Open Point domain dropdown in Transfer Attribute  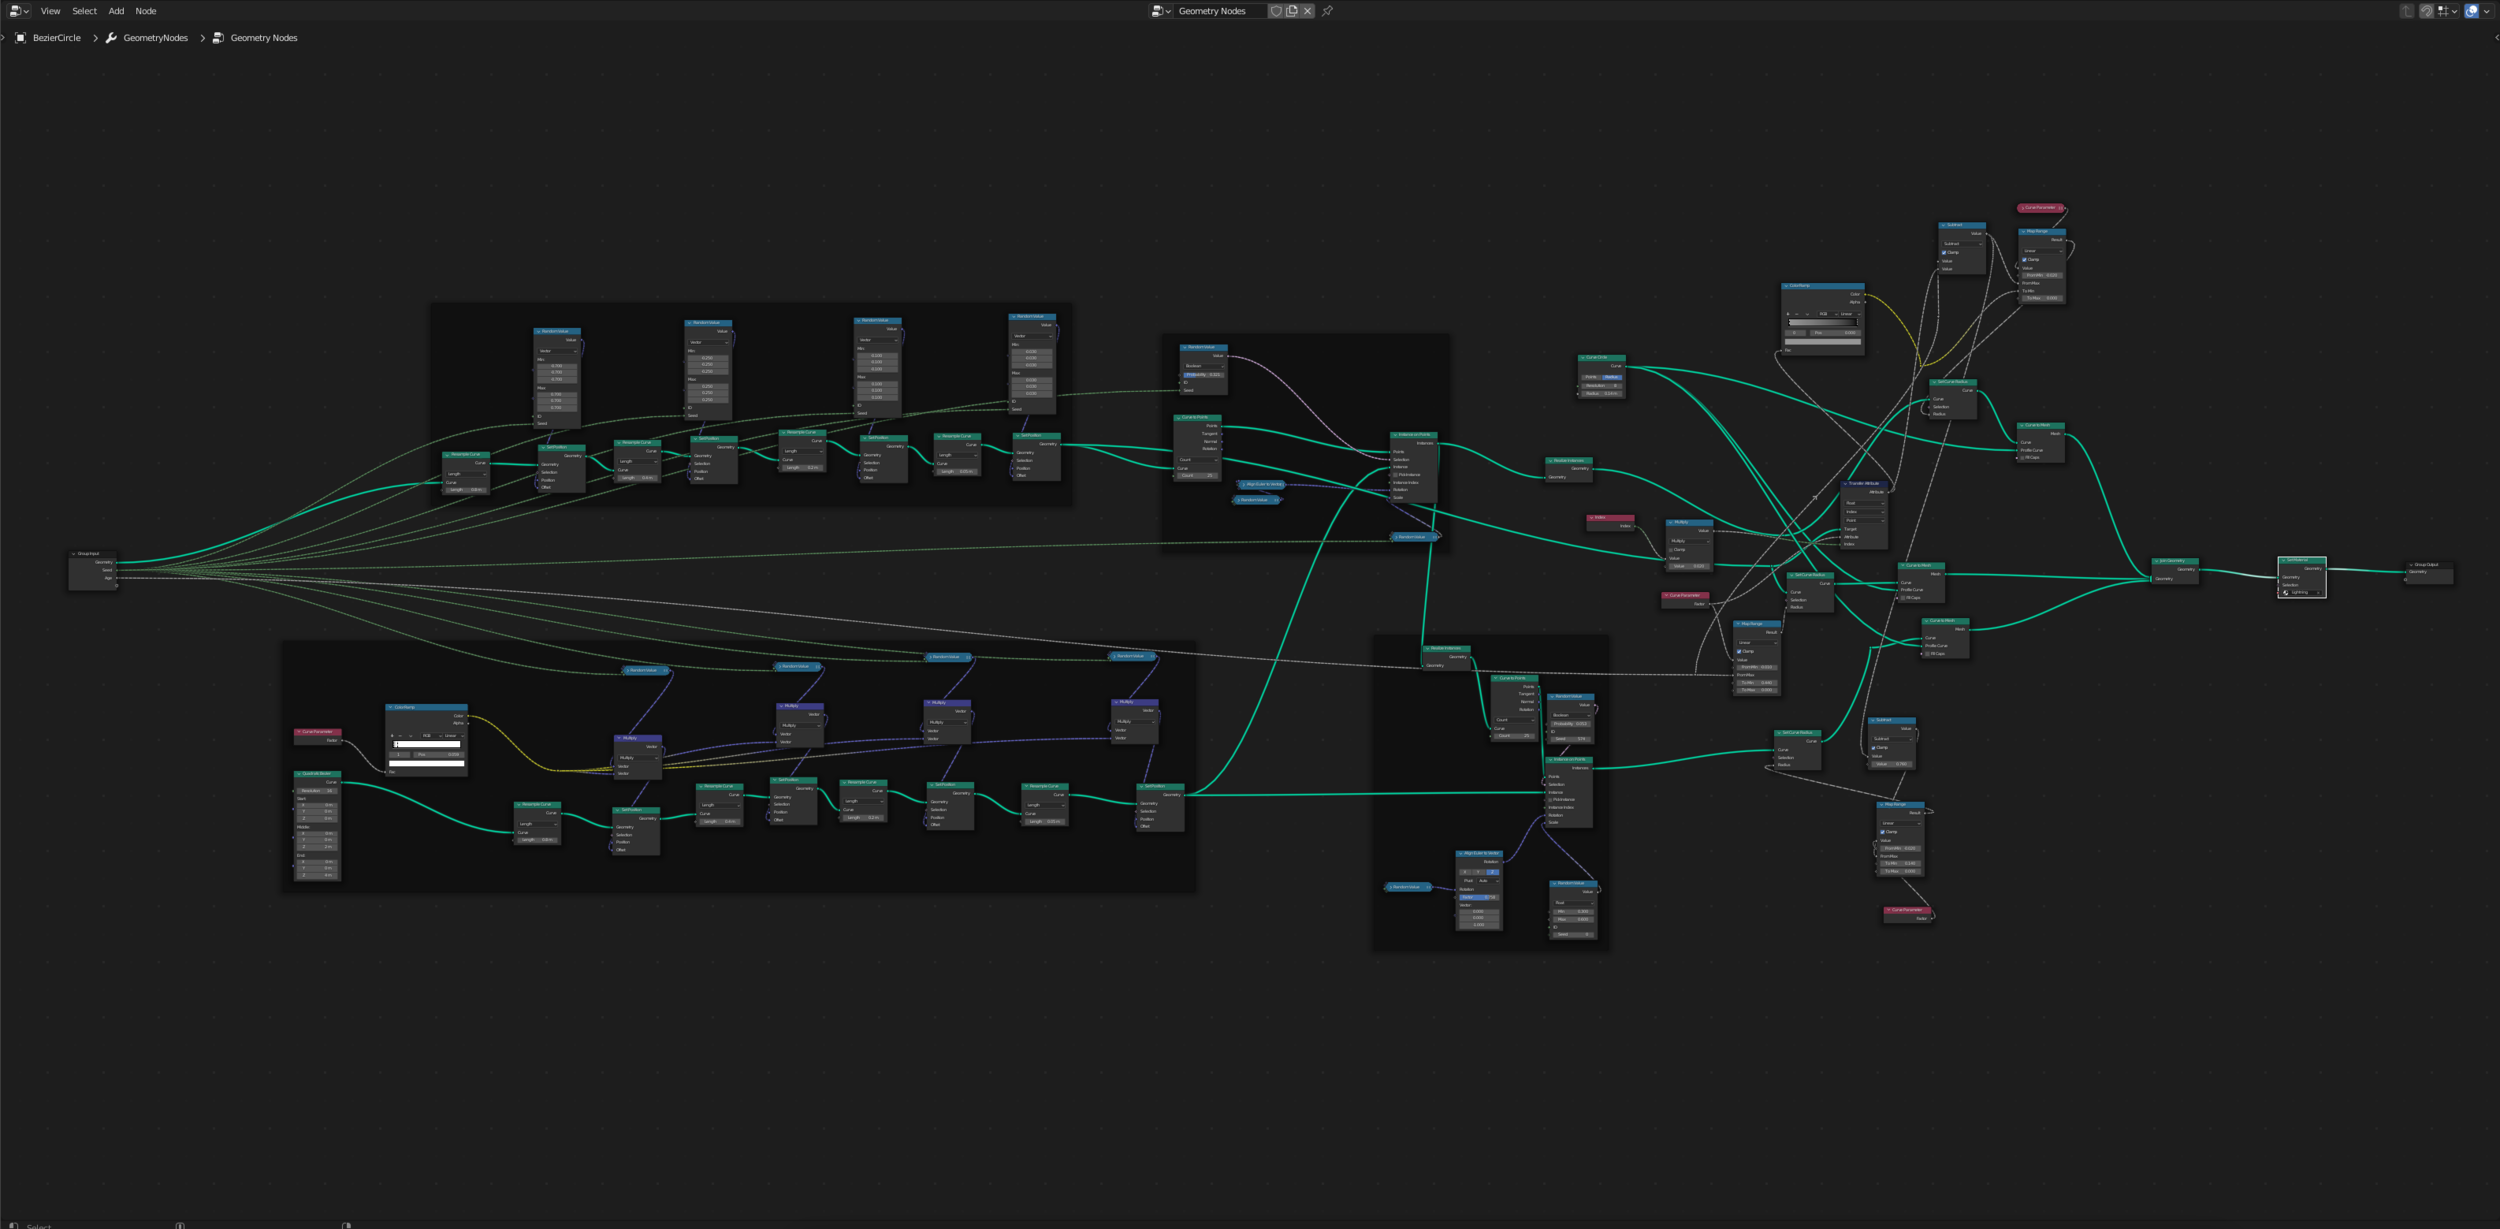click(1864, 520)
